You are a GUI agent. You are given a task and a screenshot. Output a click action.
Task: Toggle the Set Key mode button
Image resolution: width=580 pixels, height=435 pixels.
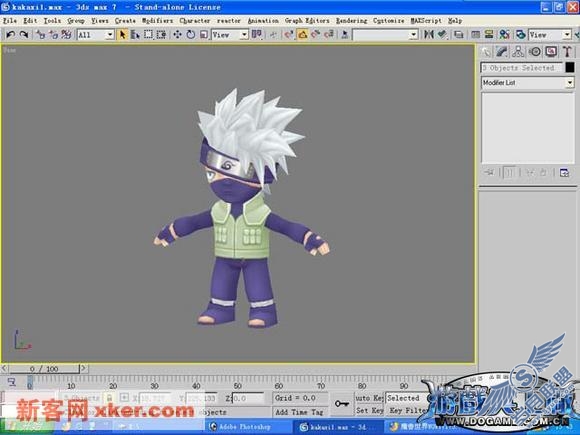[x=369, y=410]
